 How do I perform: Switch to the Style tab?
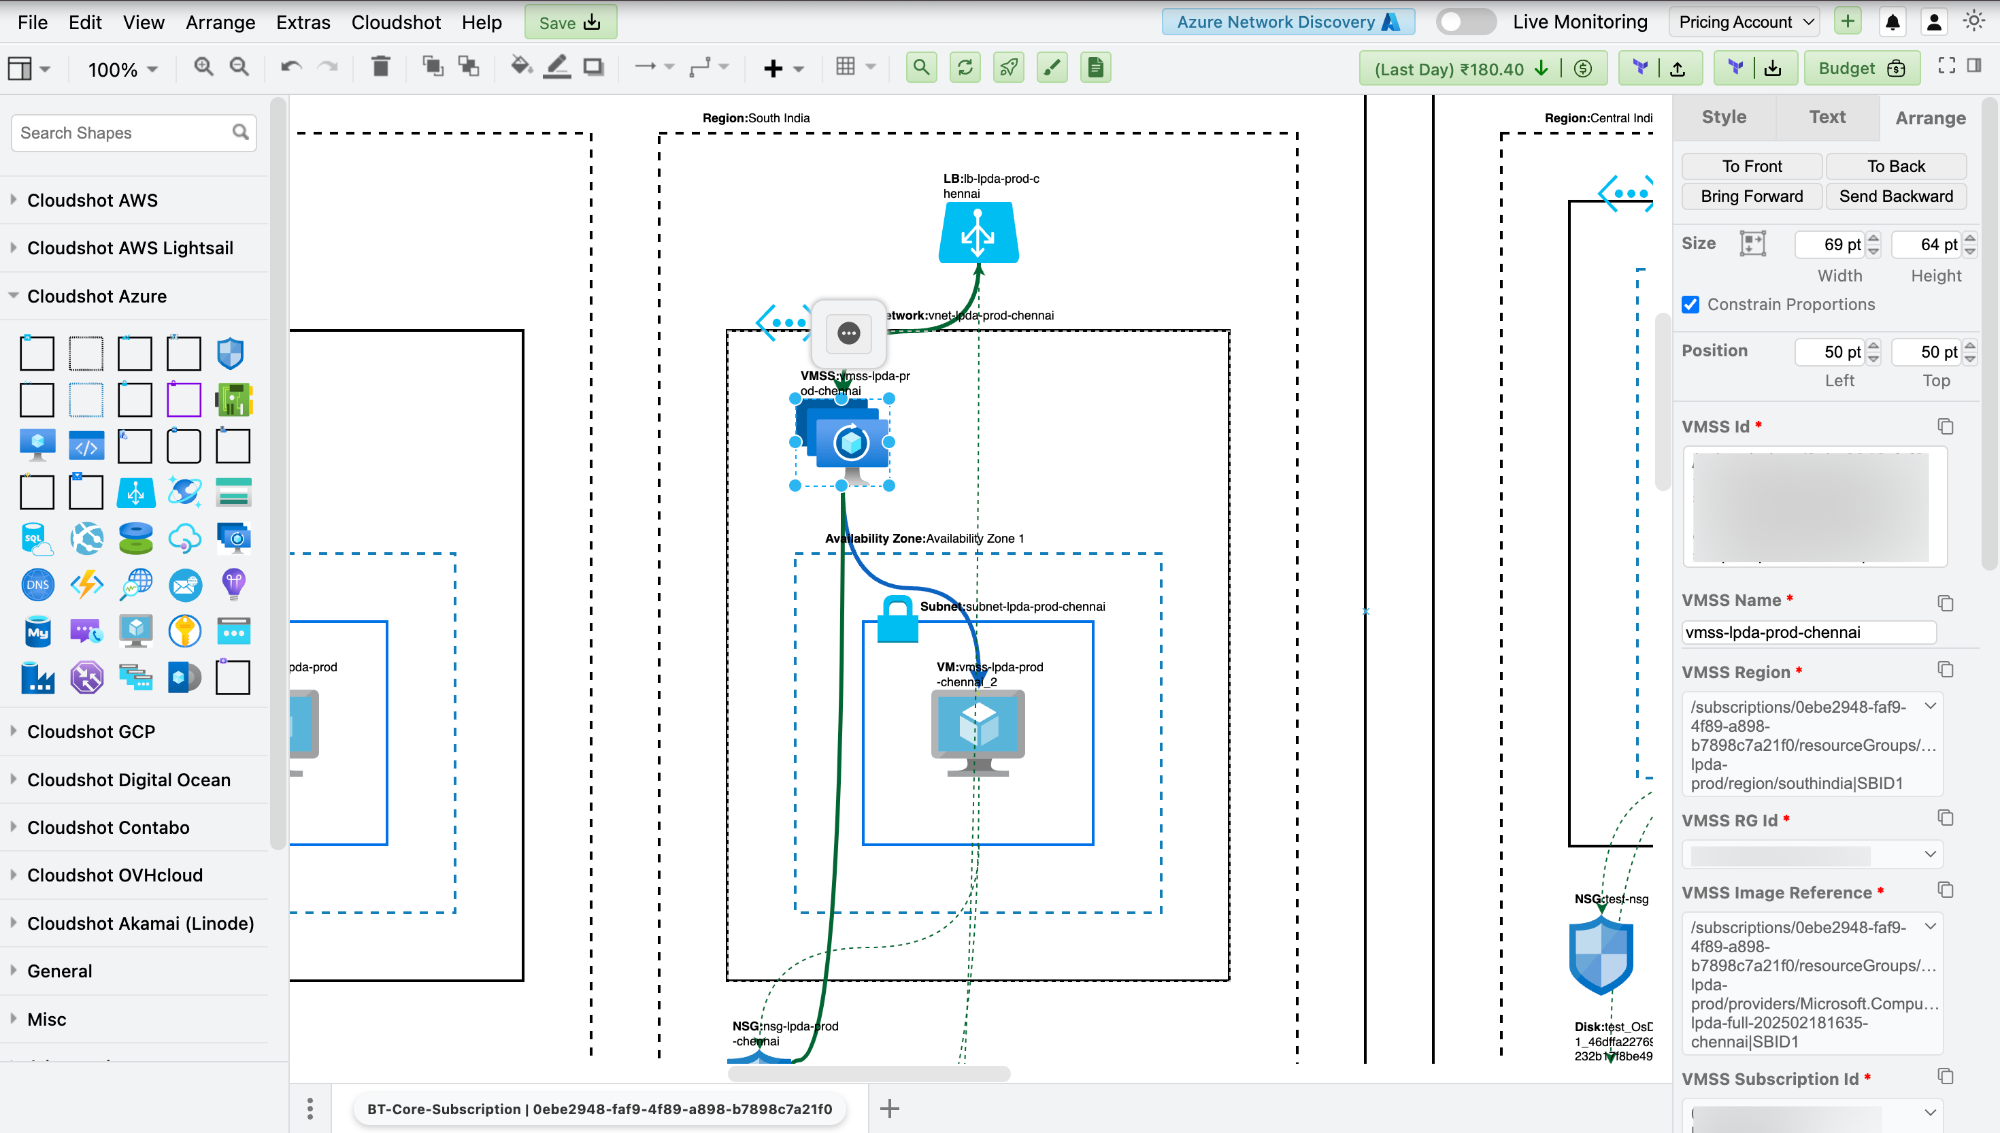click(x=1724, y=117)
